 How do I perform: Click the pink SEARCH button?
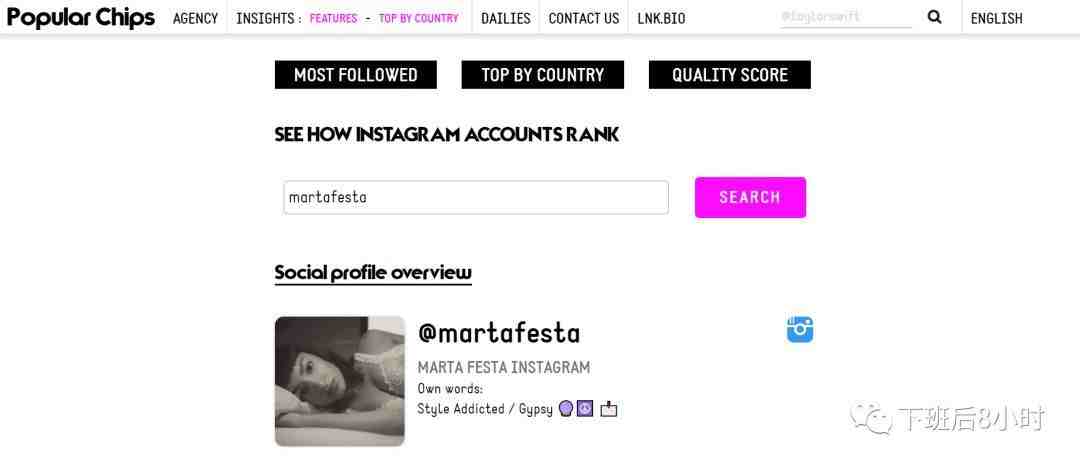tap(750, 197)
